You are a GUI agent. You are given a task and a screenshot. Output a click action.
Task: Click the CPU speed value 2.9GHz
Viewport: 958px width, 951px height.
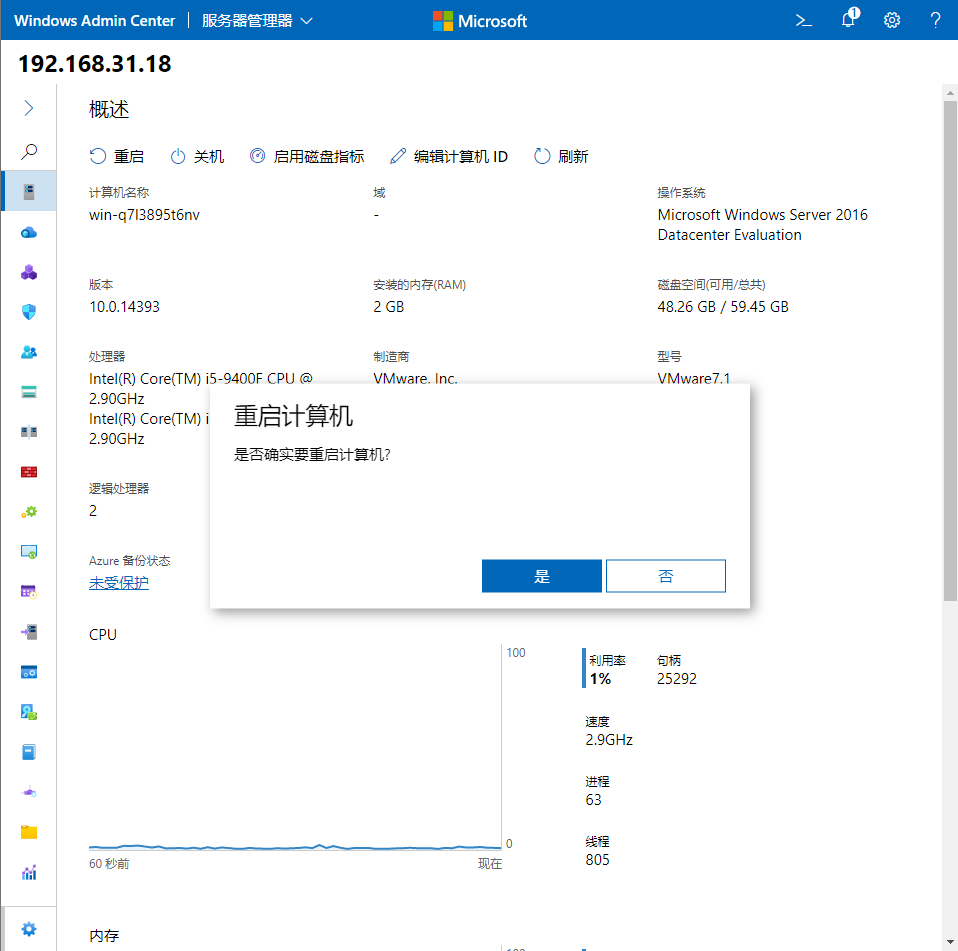pos(609,740)
